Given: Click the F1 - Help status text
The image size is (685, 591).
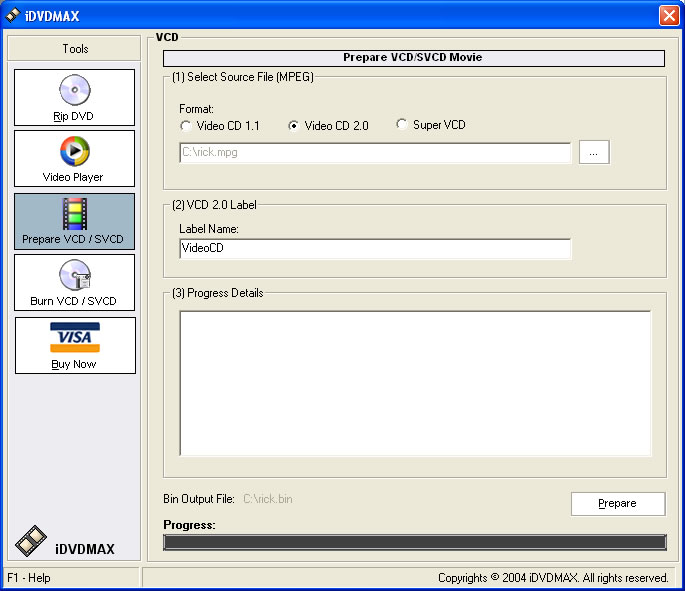Looking at the screenshot, I should coord(29,578).
